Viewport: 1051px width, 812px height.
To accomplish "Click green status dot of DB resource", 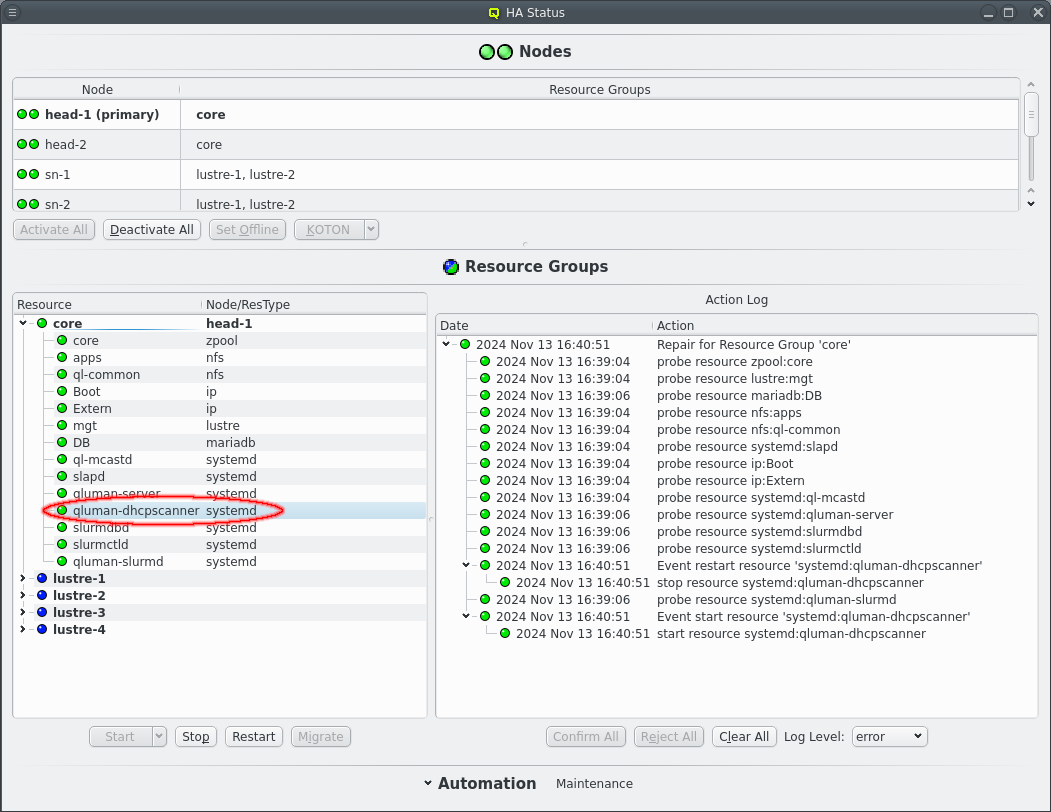I will pos(62,442).
